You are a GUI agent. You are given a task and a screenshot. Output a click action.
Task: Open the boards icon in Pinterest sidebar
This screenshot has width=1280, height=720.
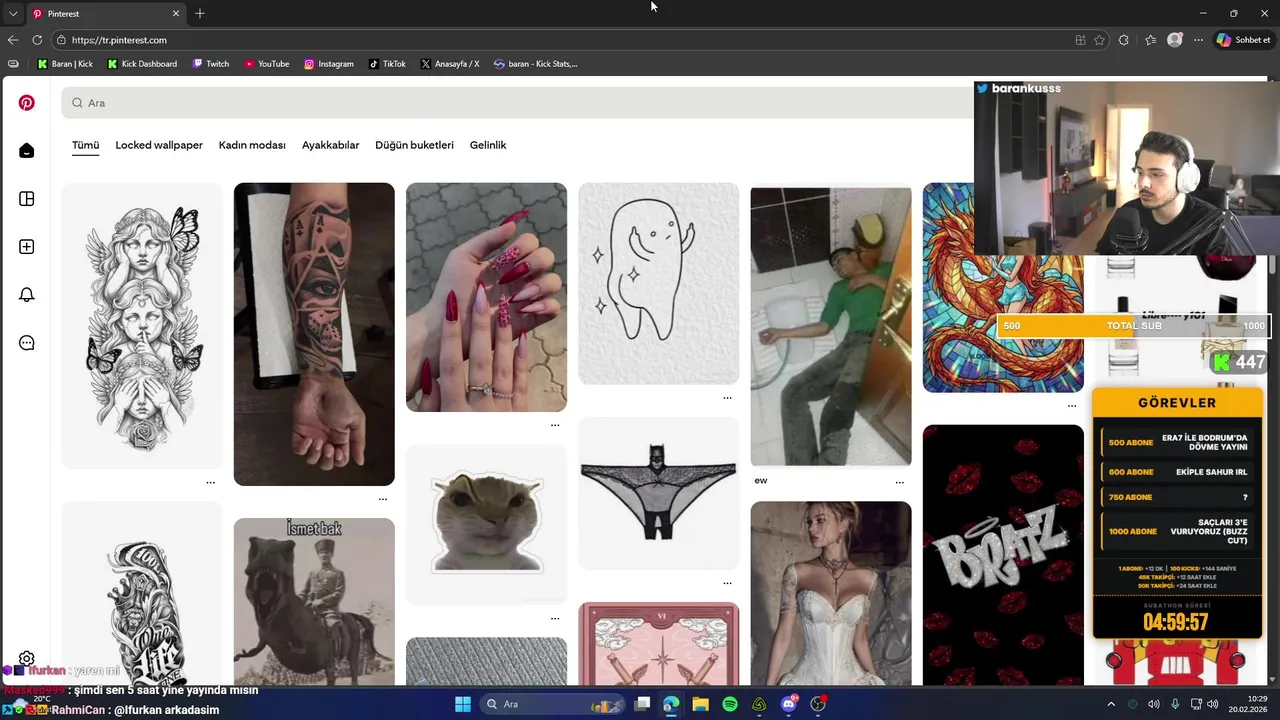[x=27, y=199]
